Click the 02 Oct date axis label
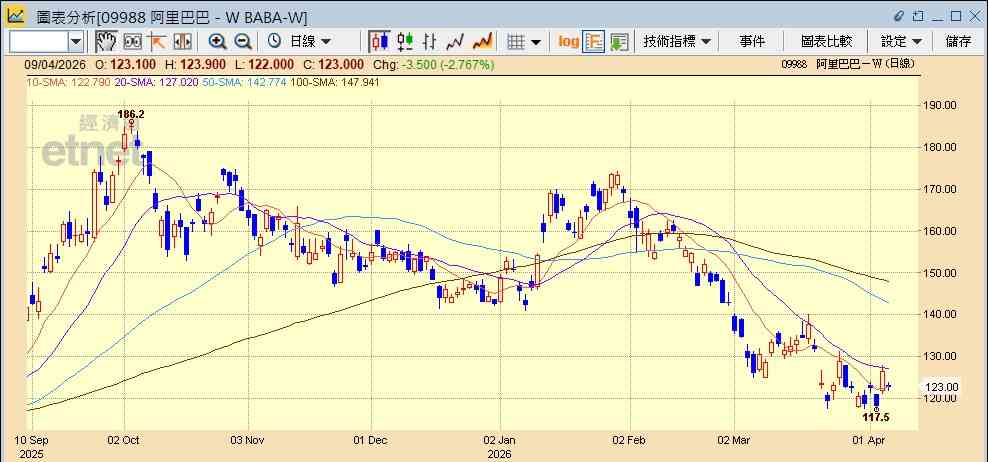This screenshot has height=462, width=989. point(124,440)
